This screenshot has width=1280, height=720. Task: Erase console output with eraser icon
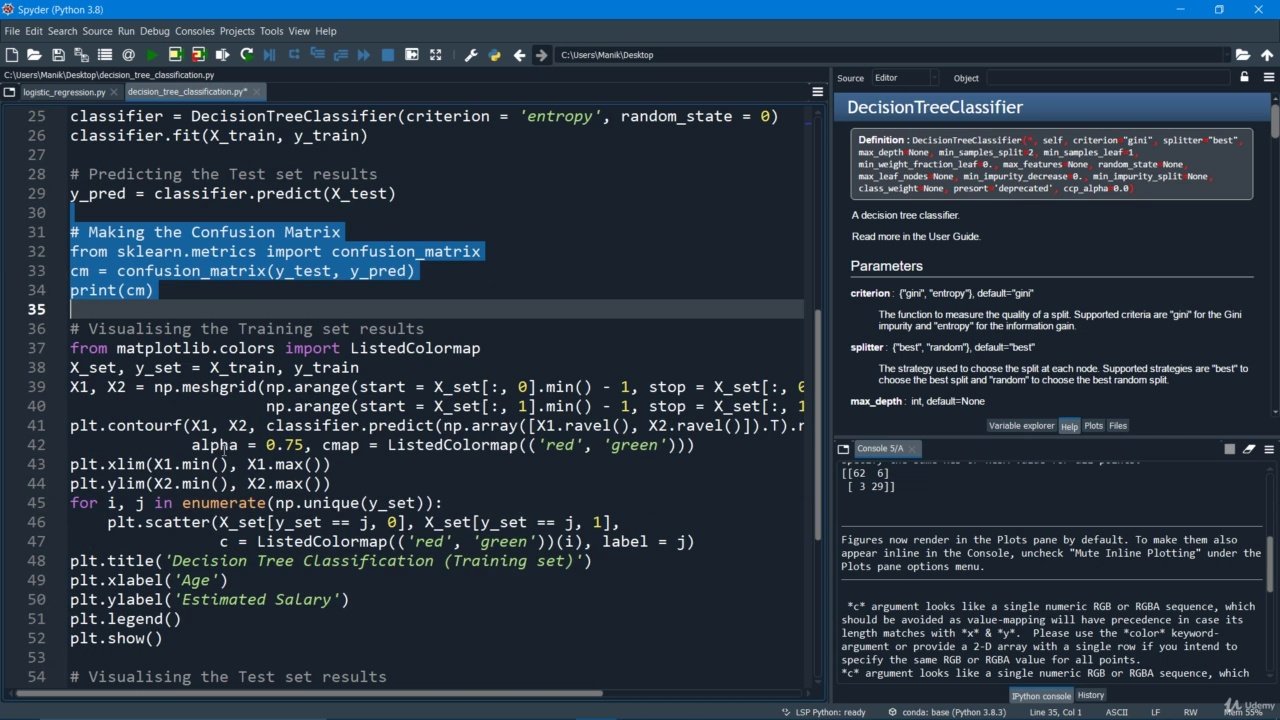[x=1249, y=449]
